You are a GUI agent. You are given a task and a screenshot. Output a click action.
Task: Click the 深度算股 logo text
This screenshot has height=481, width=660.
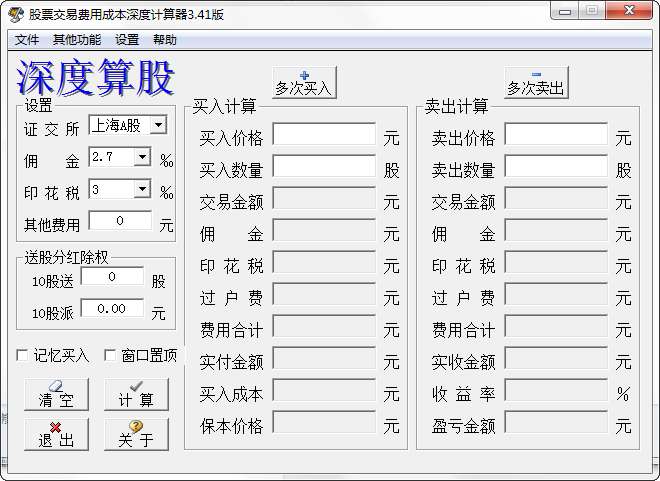95,77
